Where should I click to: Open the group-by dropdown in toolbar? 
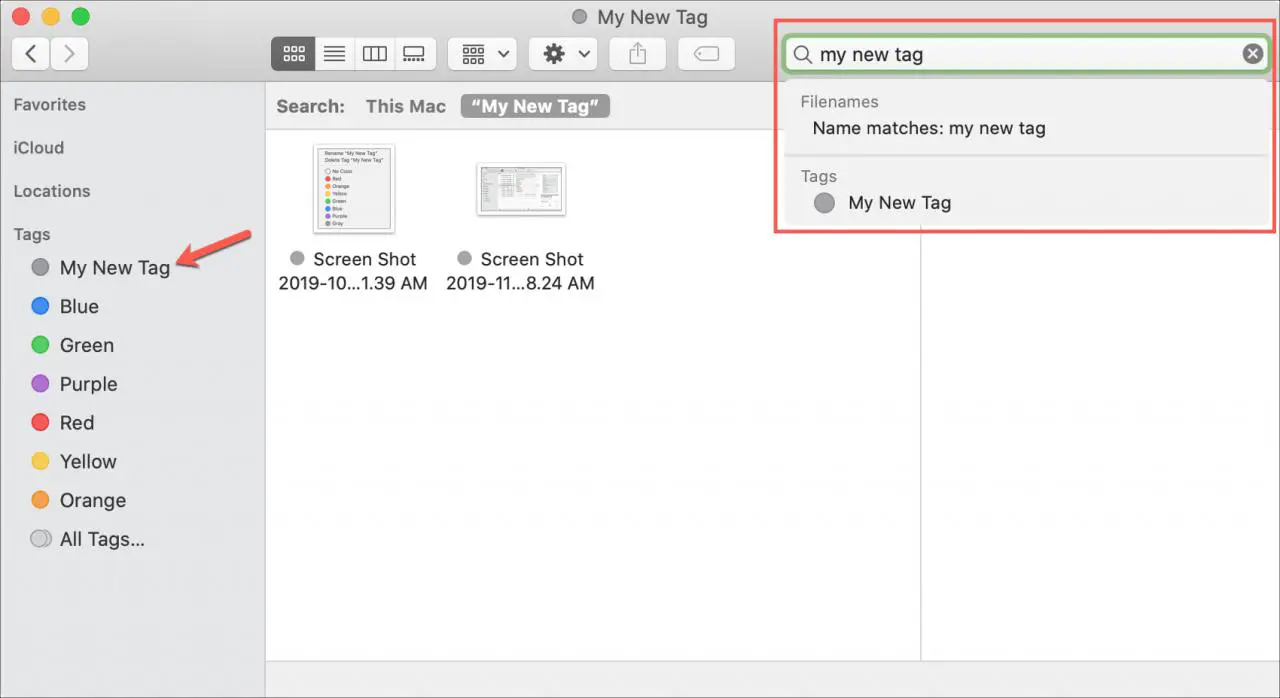[482, 54]
